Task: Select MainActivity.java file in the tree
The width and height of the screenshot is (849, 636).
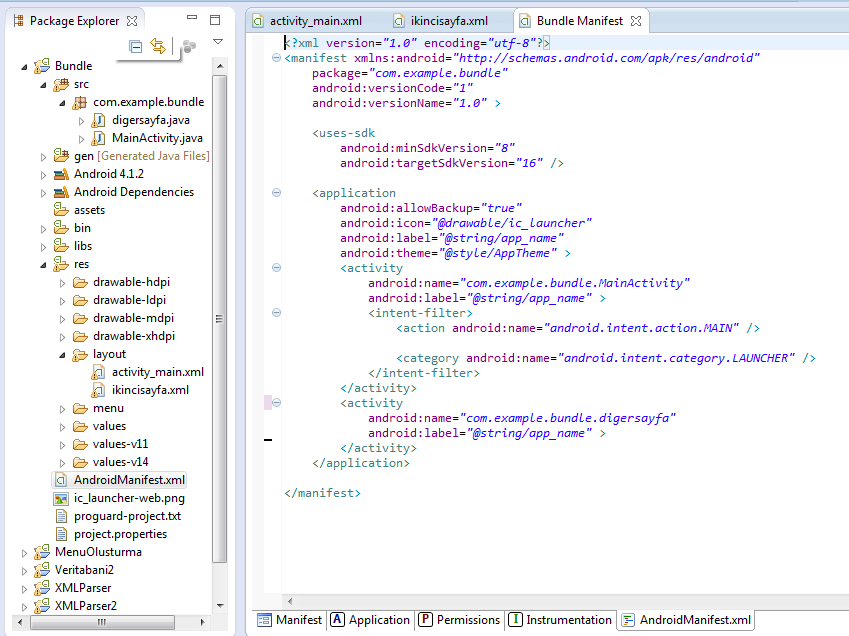Action: (x=157, y=138)
